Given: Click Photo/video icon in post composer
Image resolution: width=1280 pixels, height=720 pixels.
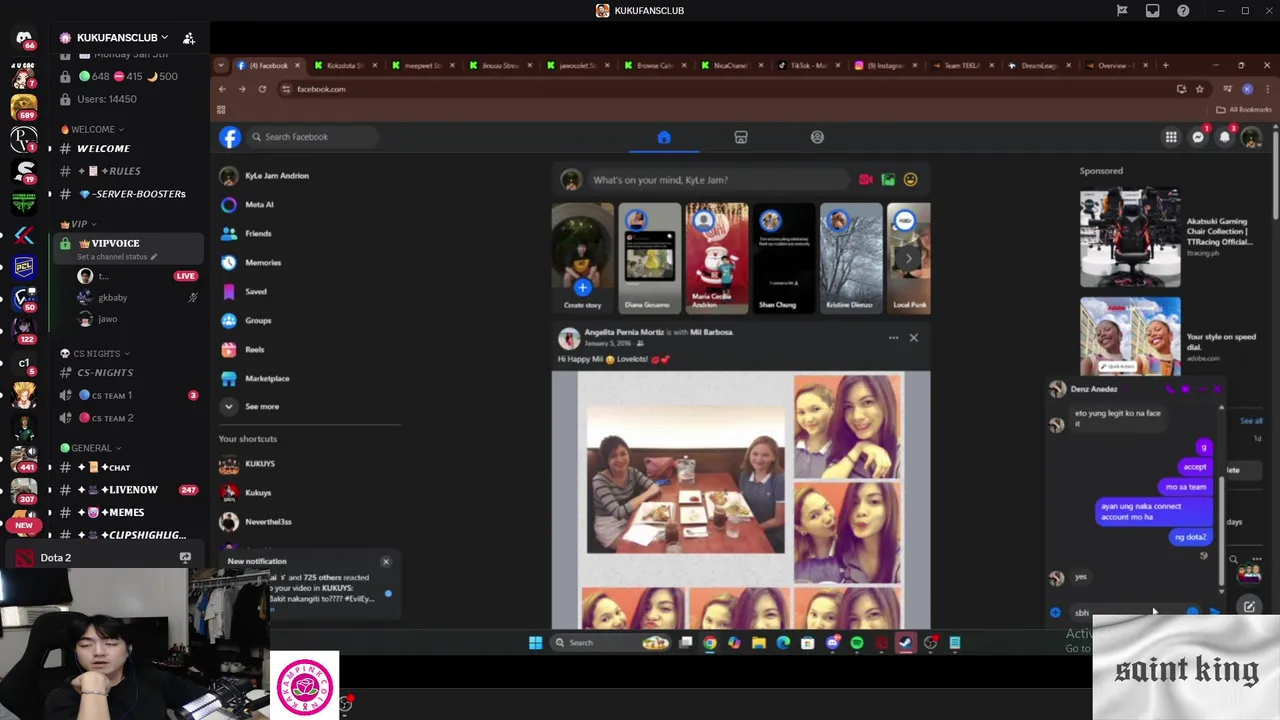Looking at the screenshot, I should click(x=888, y=180).
